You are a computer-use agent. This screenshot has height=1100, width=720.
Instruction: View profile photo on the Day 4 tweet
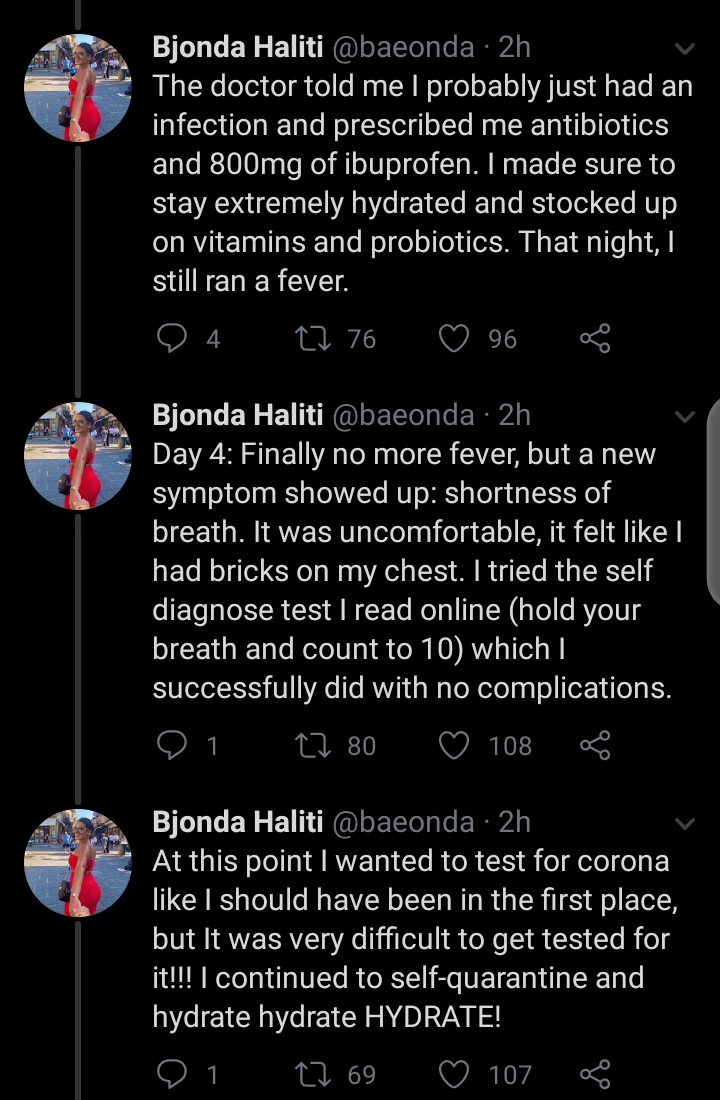(x=77, y=456)
